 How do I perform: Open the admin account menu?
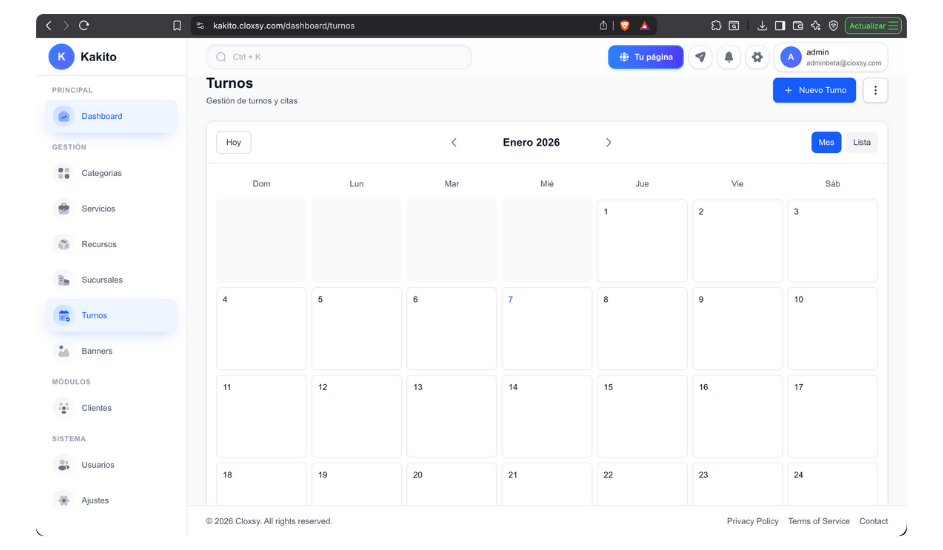click(x=831, y=57)
